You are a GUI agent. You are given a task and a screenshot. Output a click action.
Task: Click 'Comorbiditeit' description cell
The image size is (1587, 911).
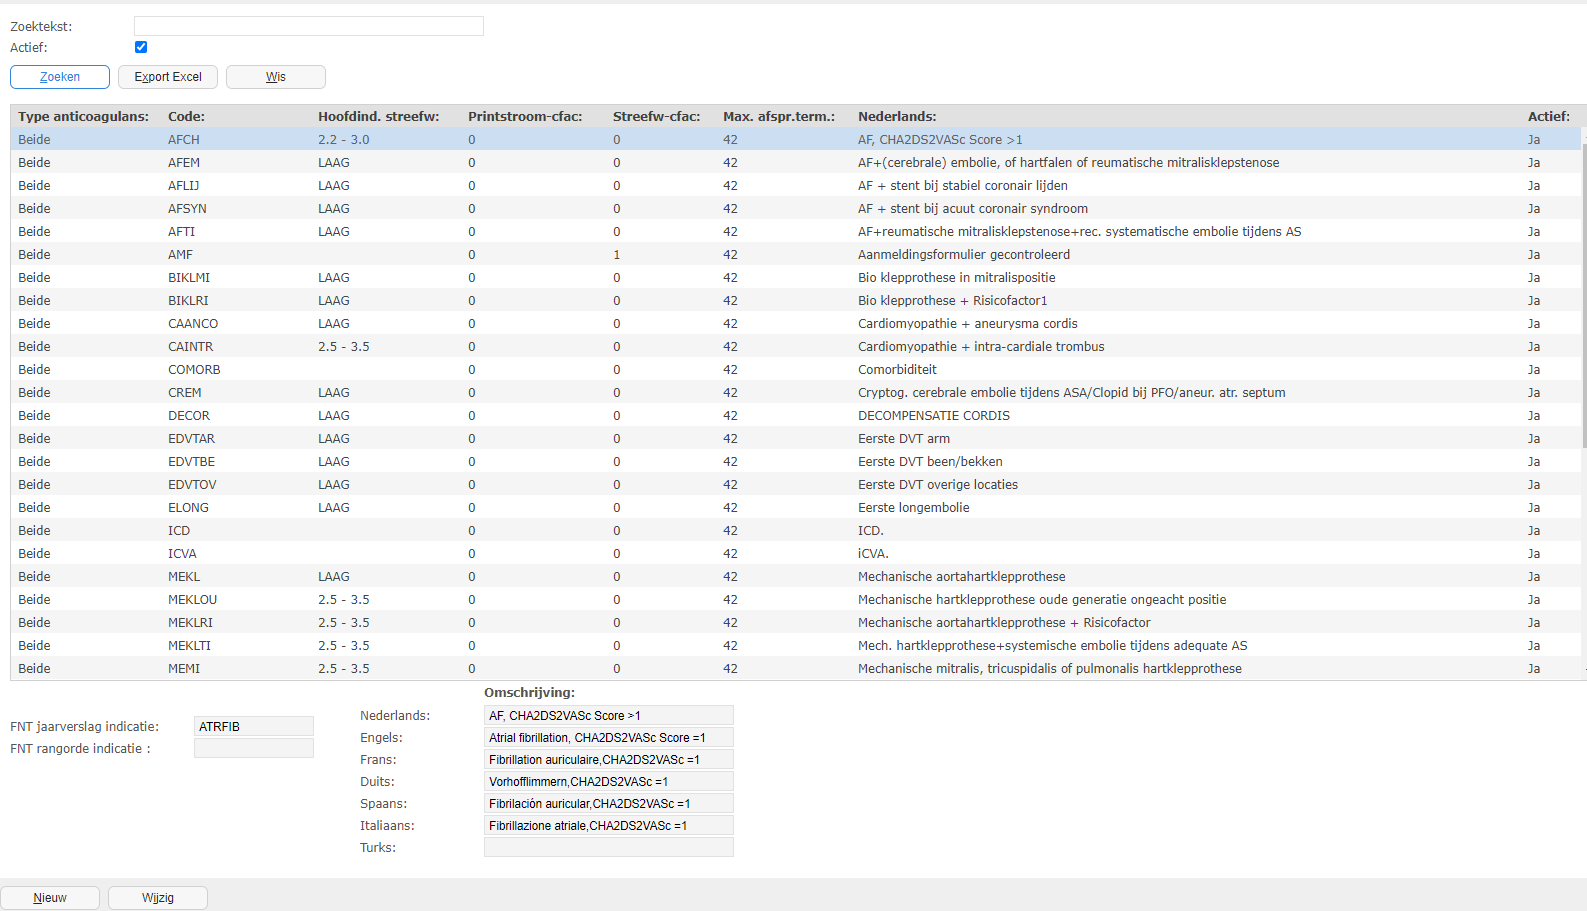[x=897, y=370]
